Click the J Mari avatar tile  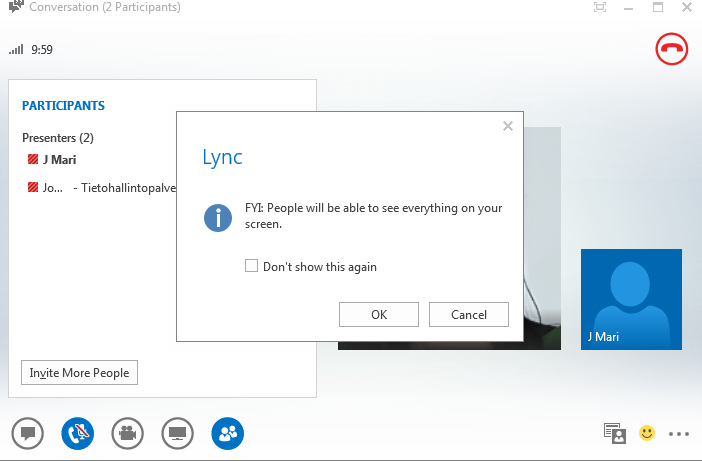tap(631, 299)
